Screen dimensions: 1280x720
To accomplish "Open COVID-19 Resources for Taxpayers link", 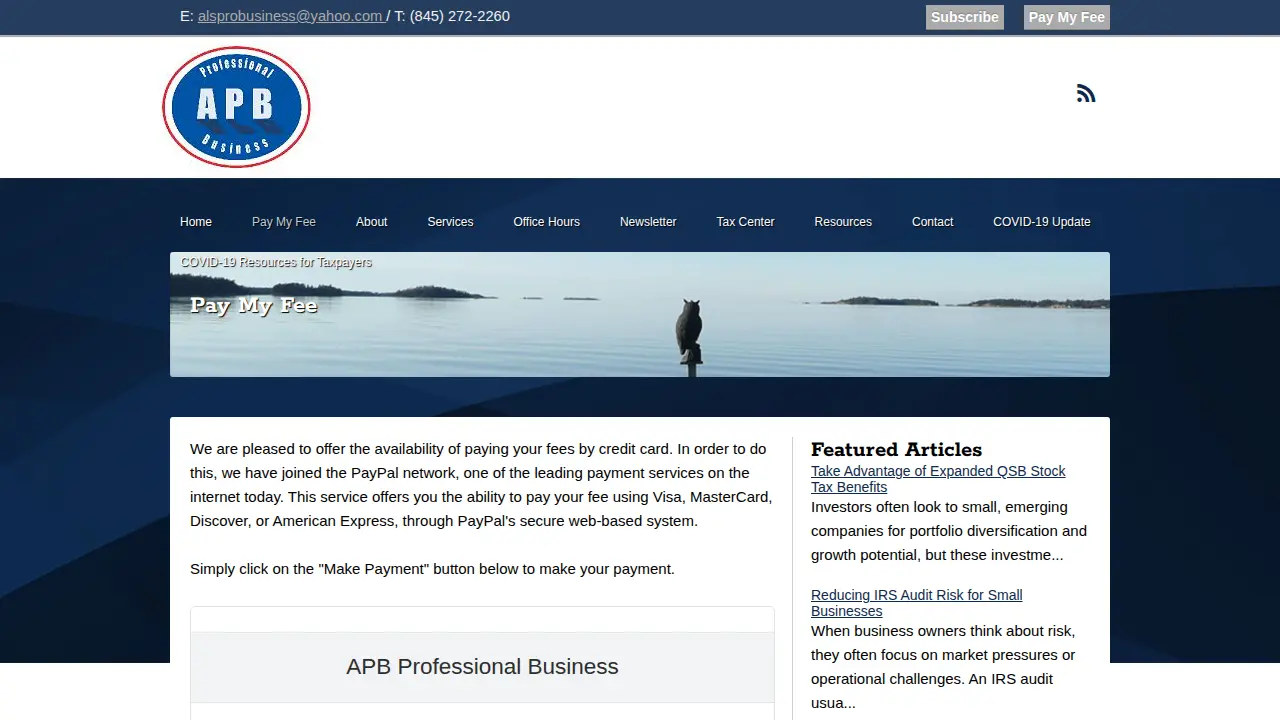I will point(276,262).
